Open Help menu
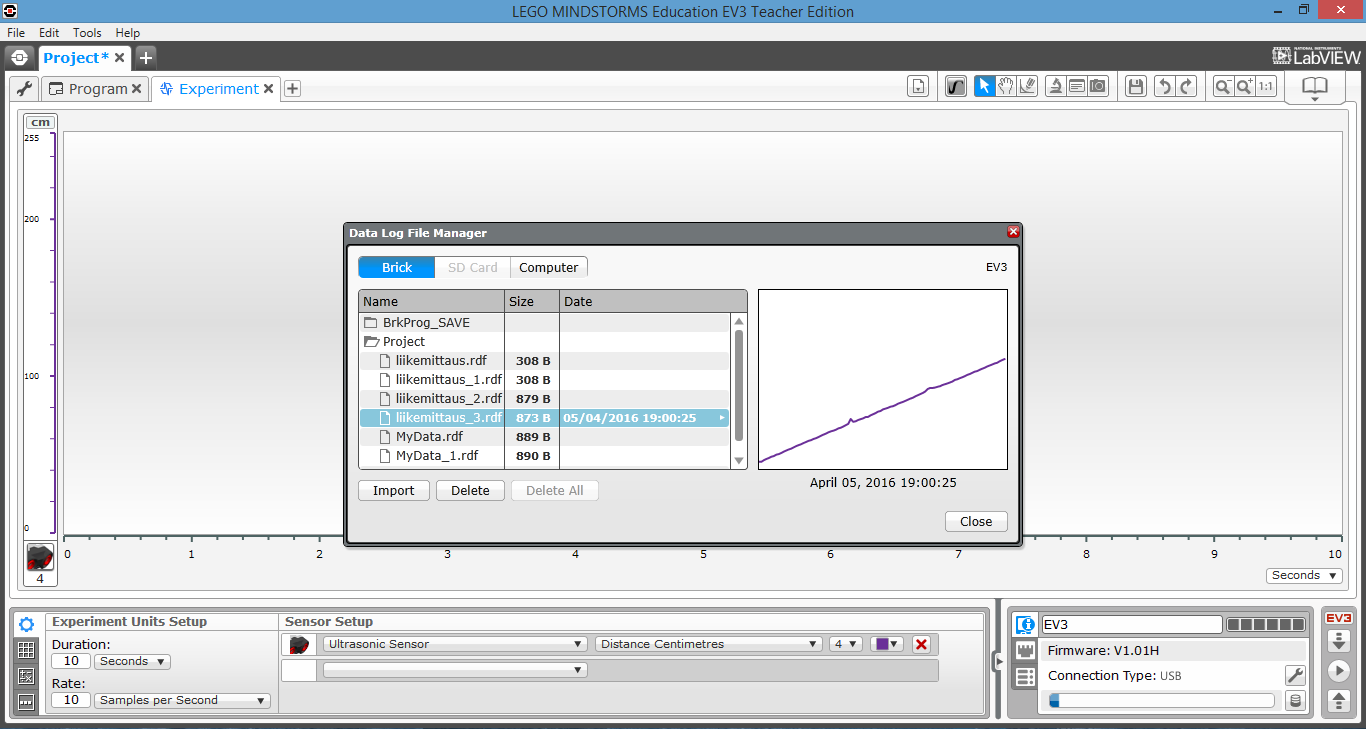This screenshot has width=1366, height=729. coord(128,33)
